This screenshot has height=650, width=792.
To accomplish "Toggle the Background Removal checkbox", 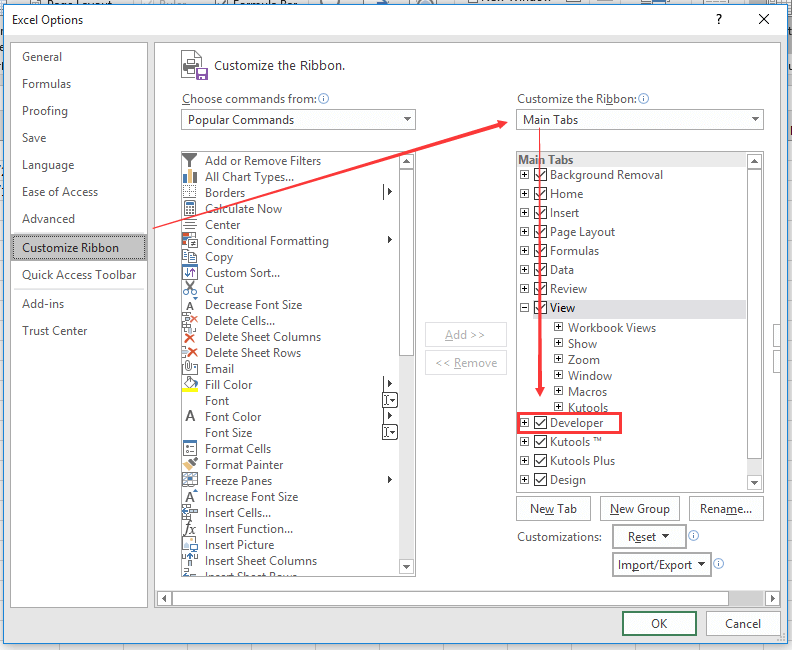I will pos(541,175).
